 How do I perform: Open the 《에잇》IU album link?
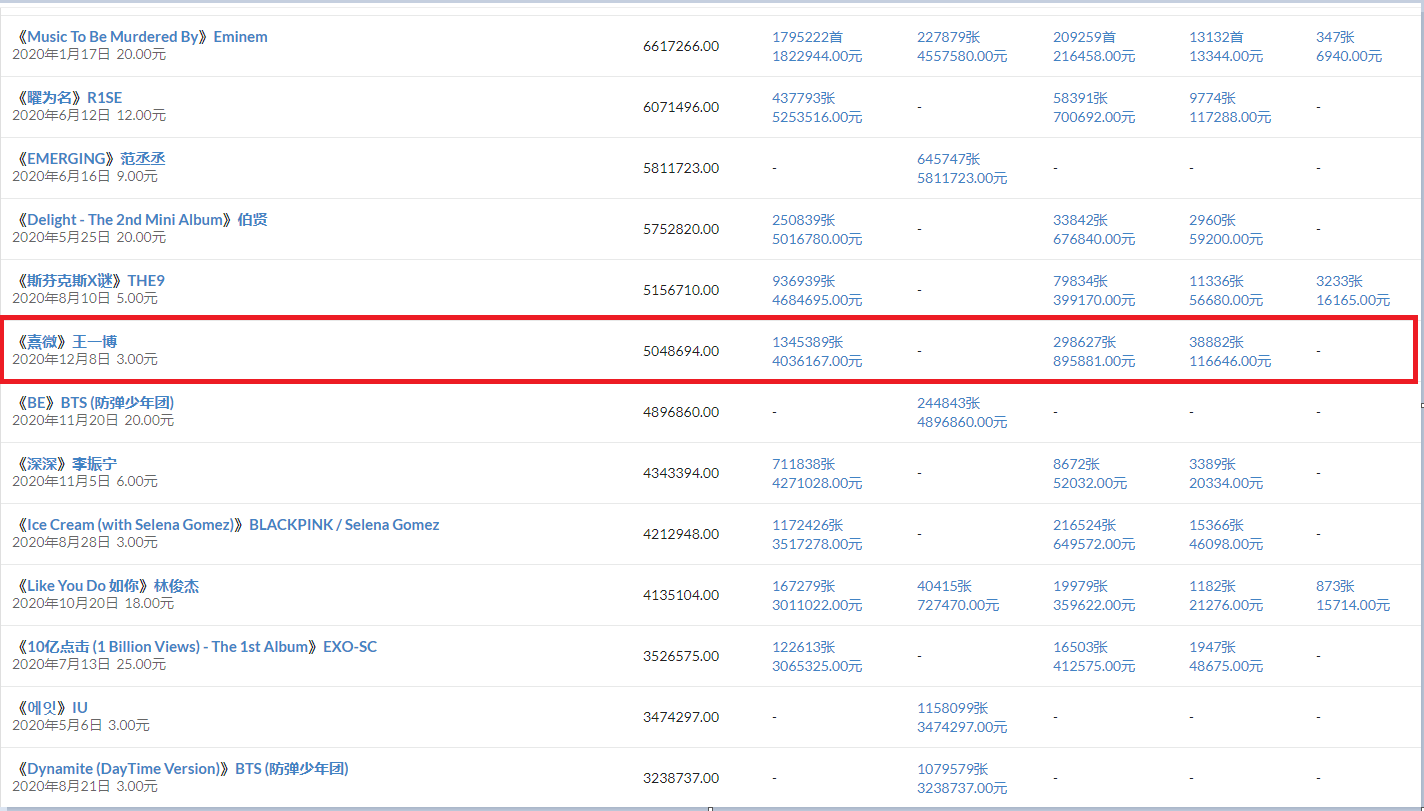53,708
